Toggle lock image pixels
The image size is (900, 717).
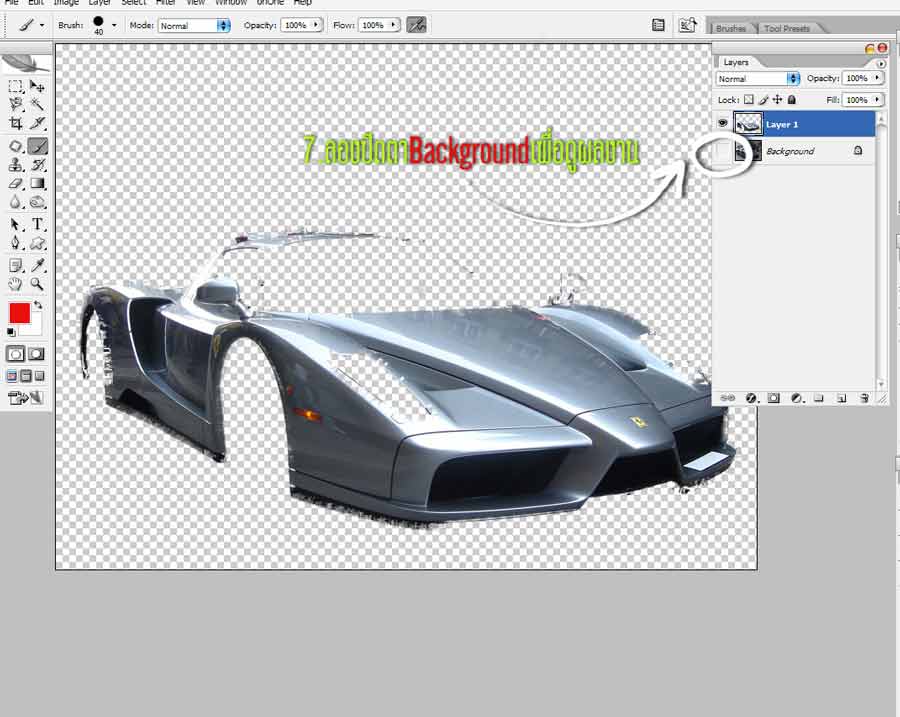tap(763, 100)
